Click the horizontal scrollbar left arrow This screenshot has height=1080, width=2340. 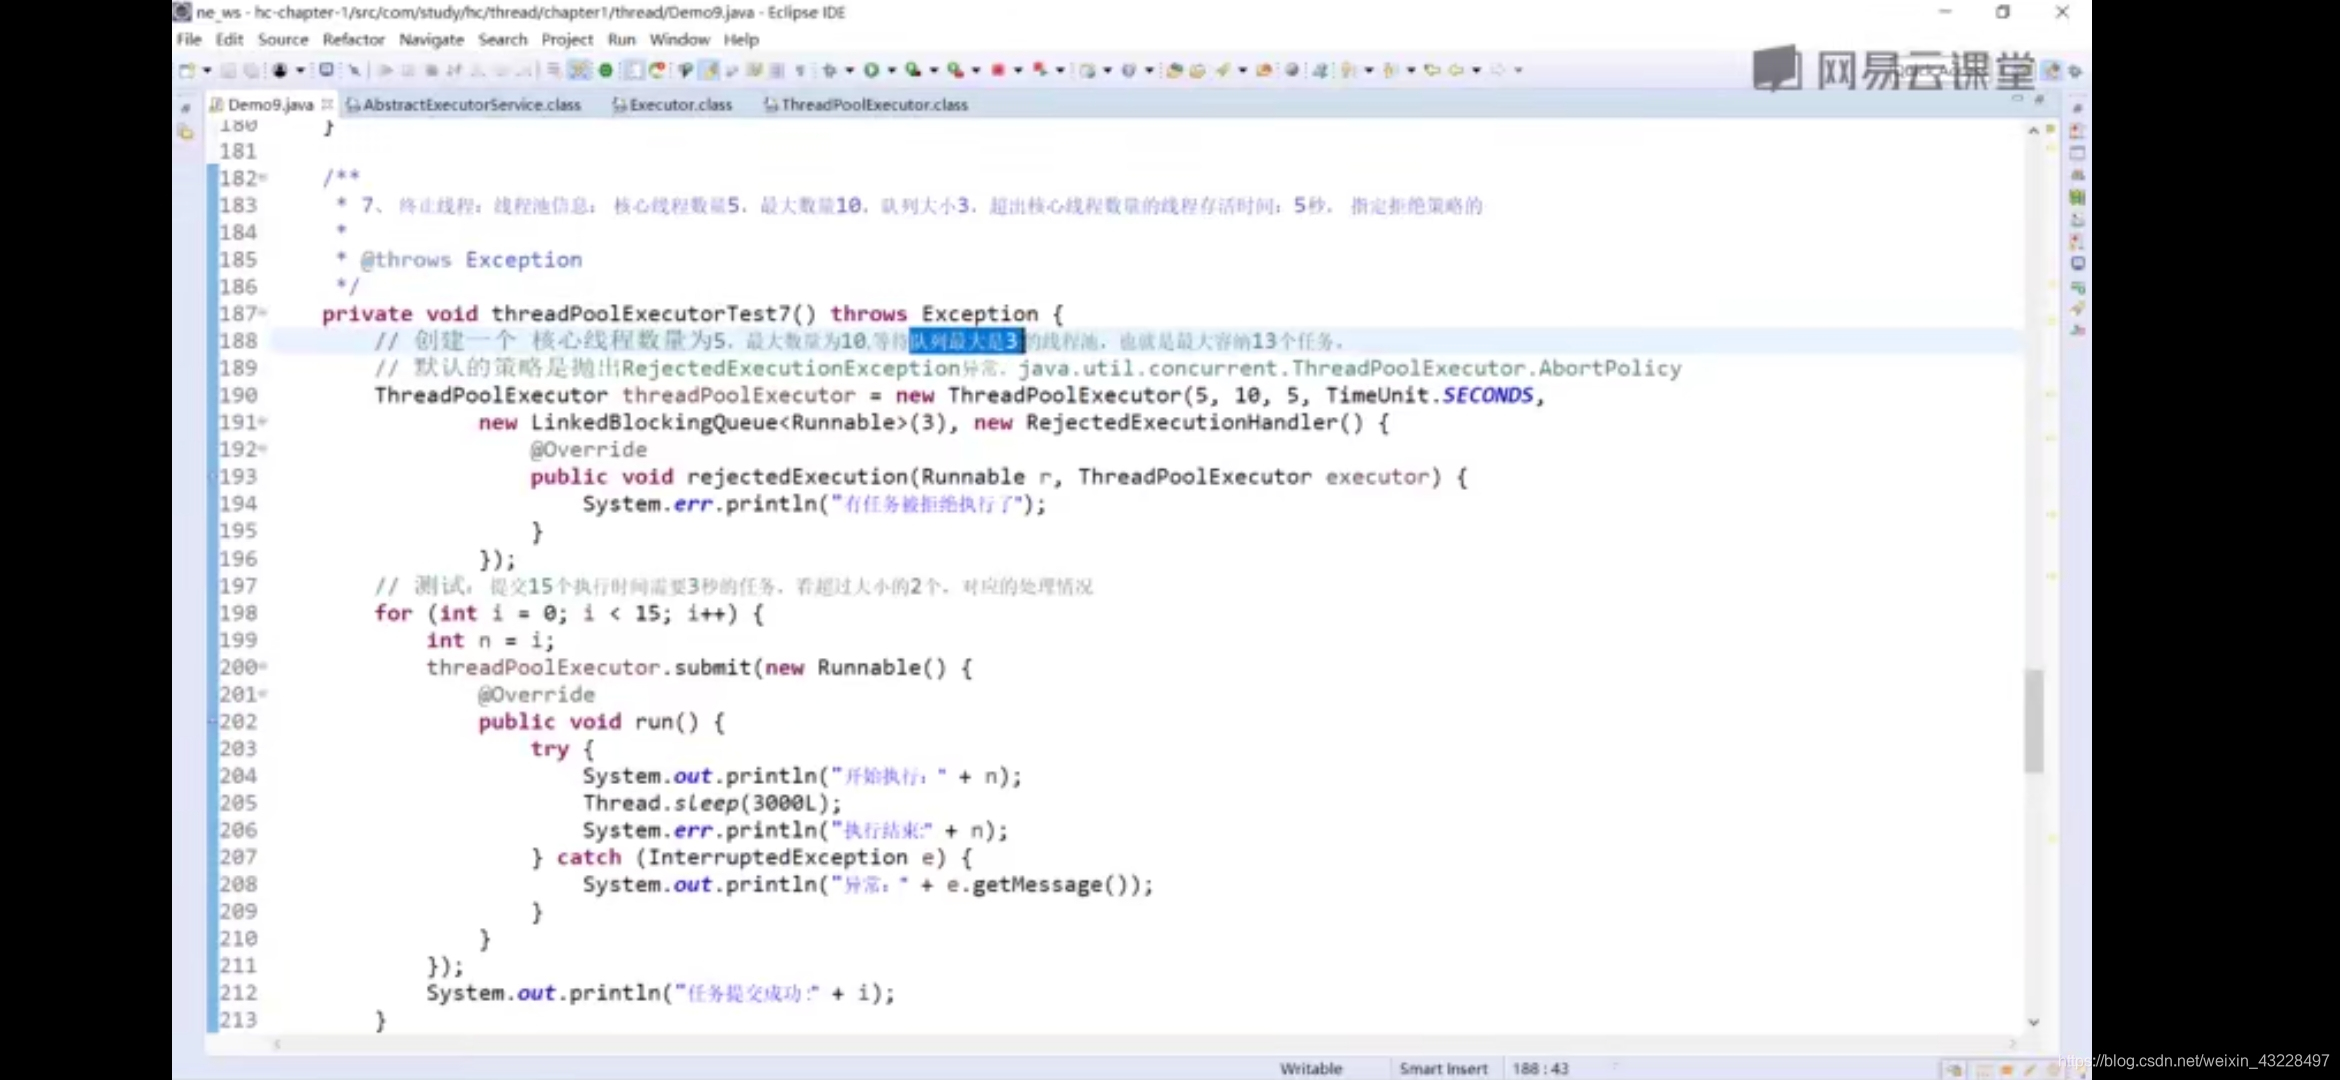277,1044
